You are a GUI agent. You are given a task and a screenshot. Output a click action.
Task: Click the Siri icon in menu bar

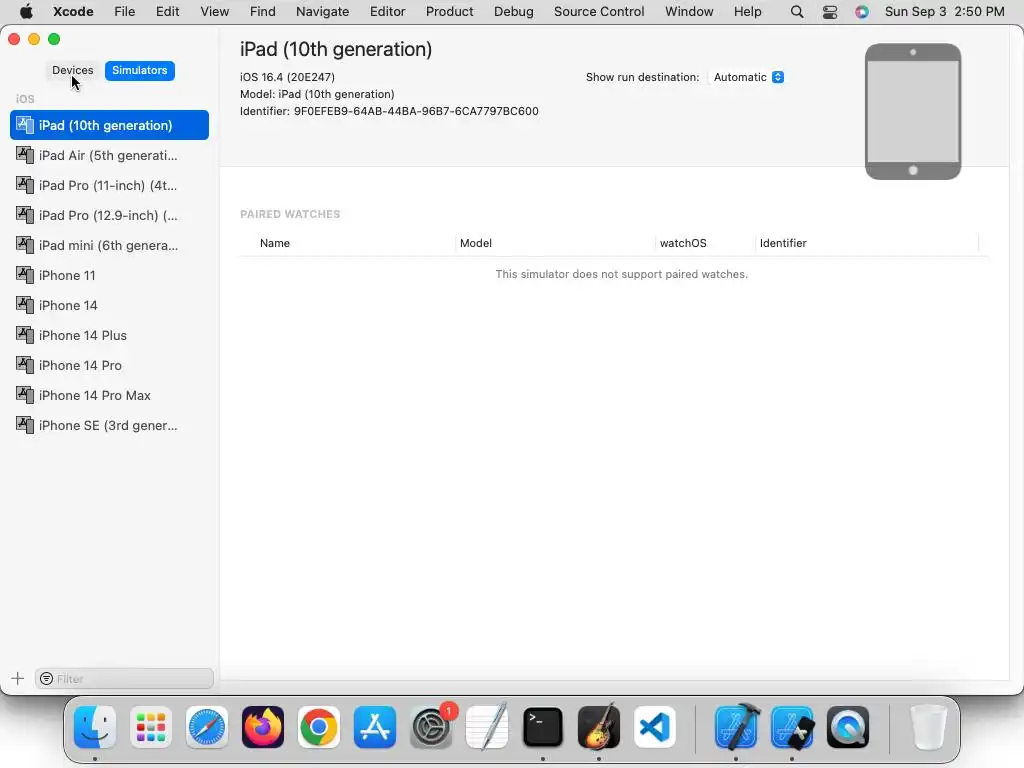[862, 12]
